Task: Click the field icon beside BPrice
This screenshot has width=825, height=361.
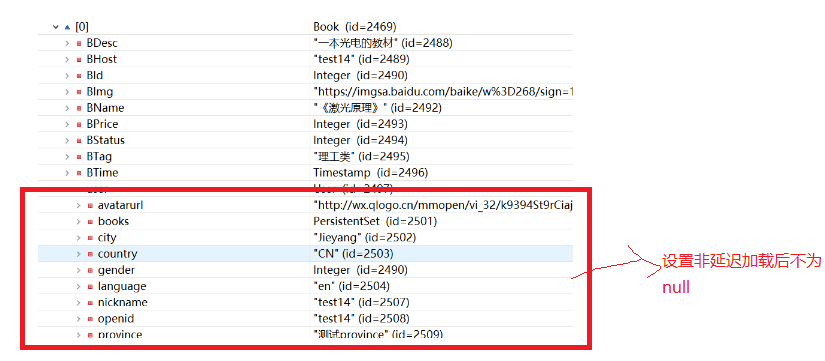Action: pyautogui.click(x=79, y=124)
